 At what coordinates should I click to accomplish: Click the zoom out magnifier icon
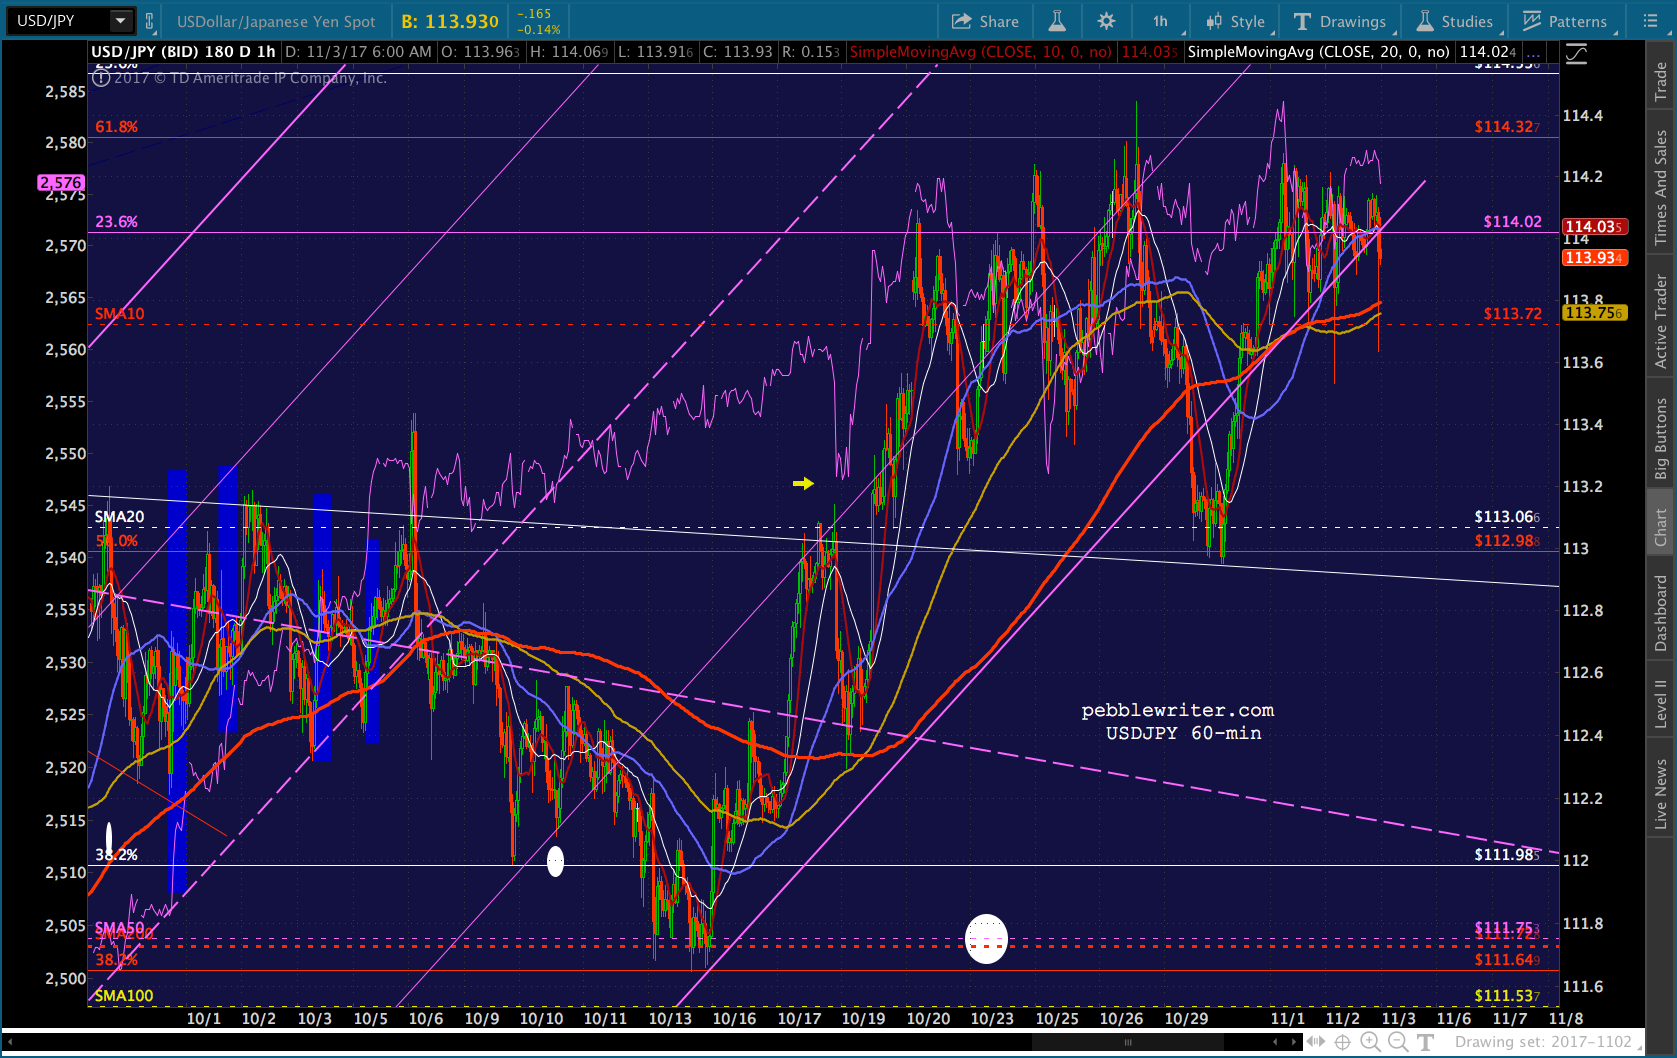pyautogui.click(x=1398, y=1042)
